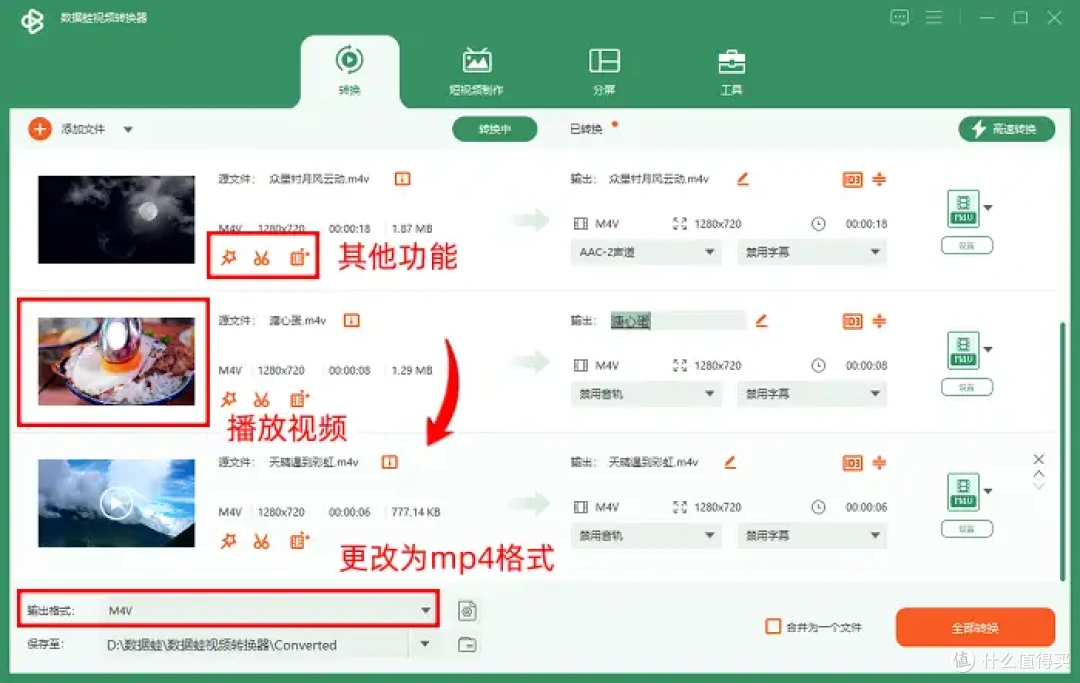The width and height of the screenshot is (1080, 683).
Task: Click scissors cut tool for 777.14 KB video
Action: click(x=261, y=541)
